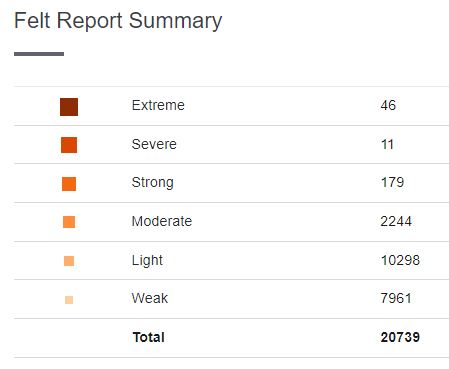Select the Light intensity color swatch

tap(69, 261)
